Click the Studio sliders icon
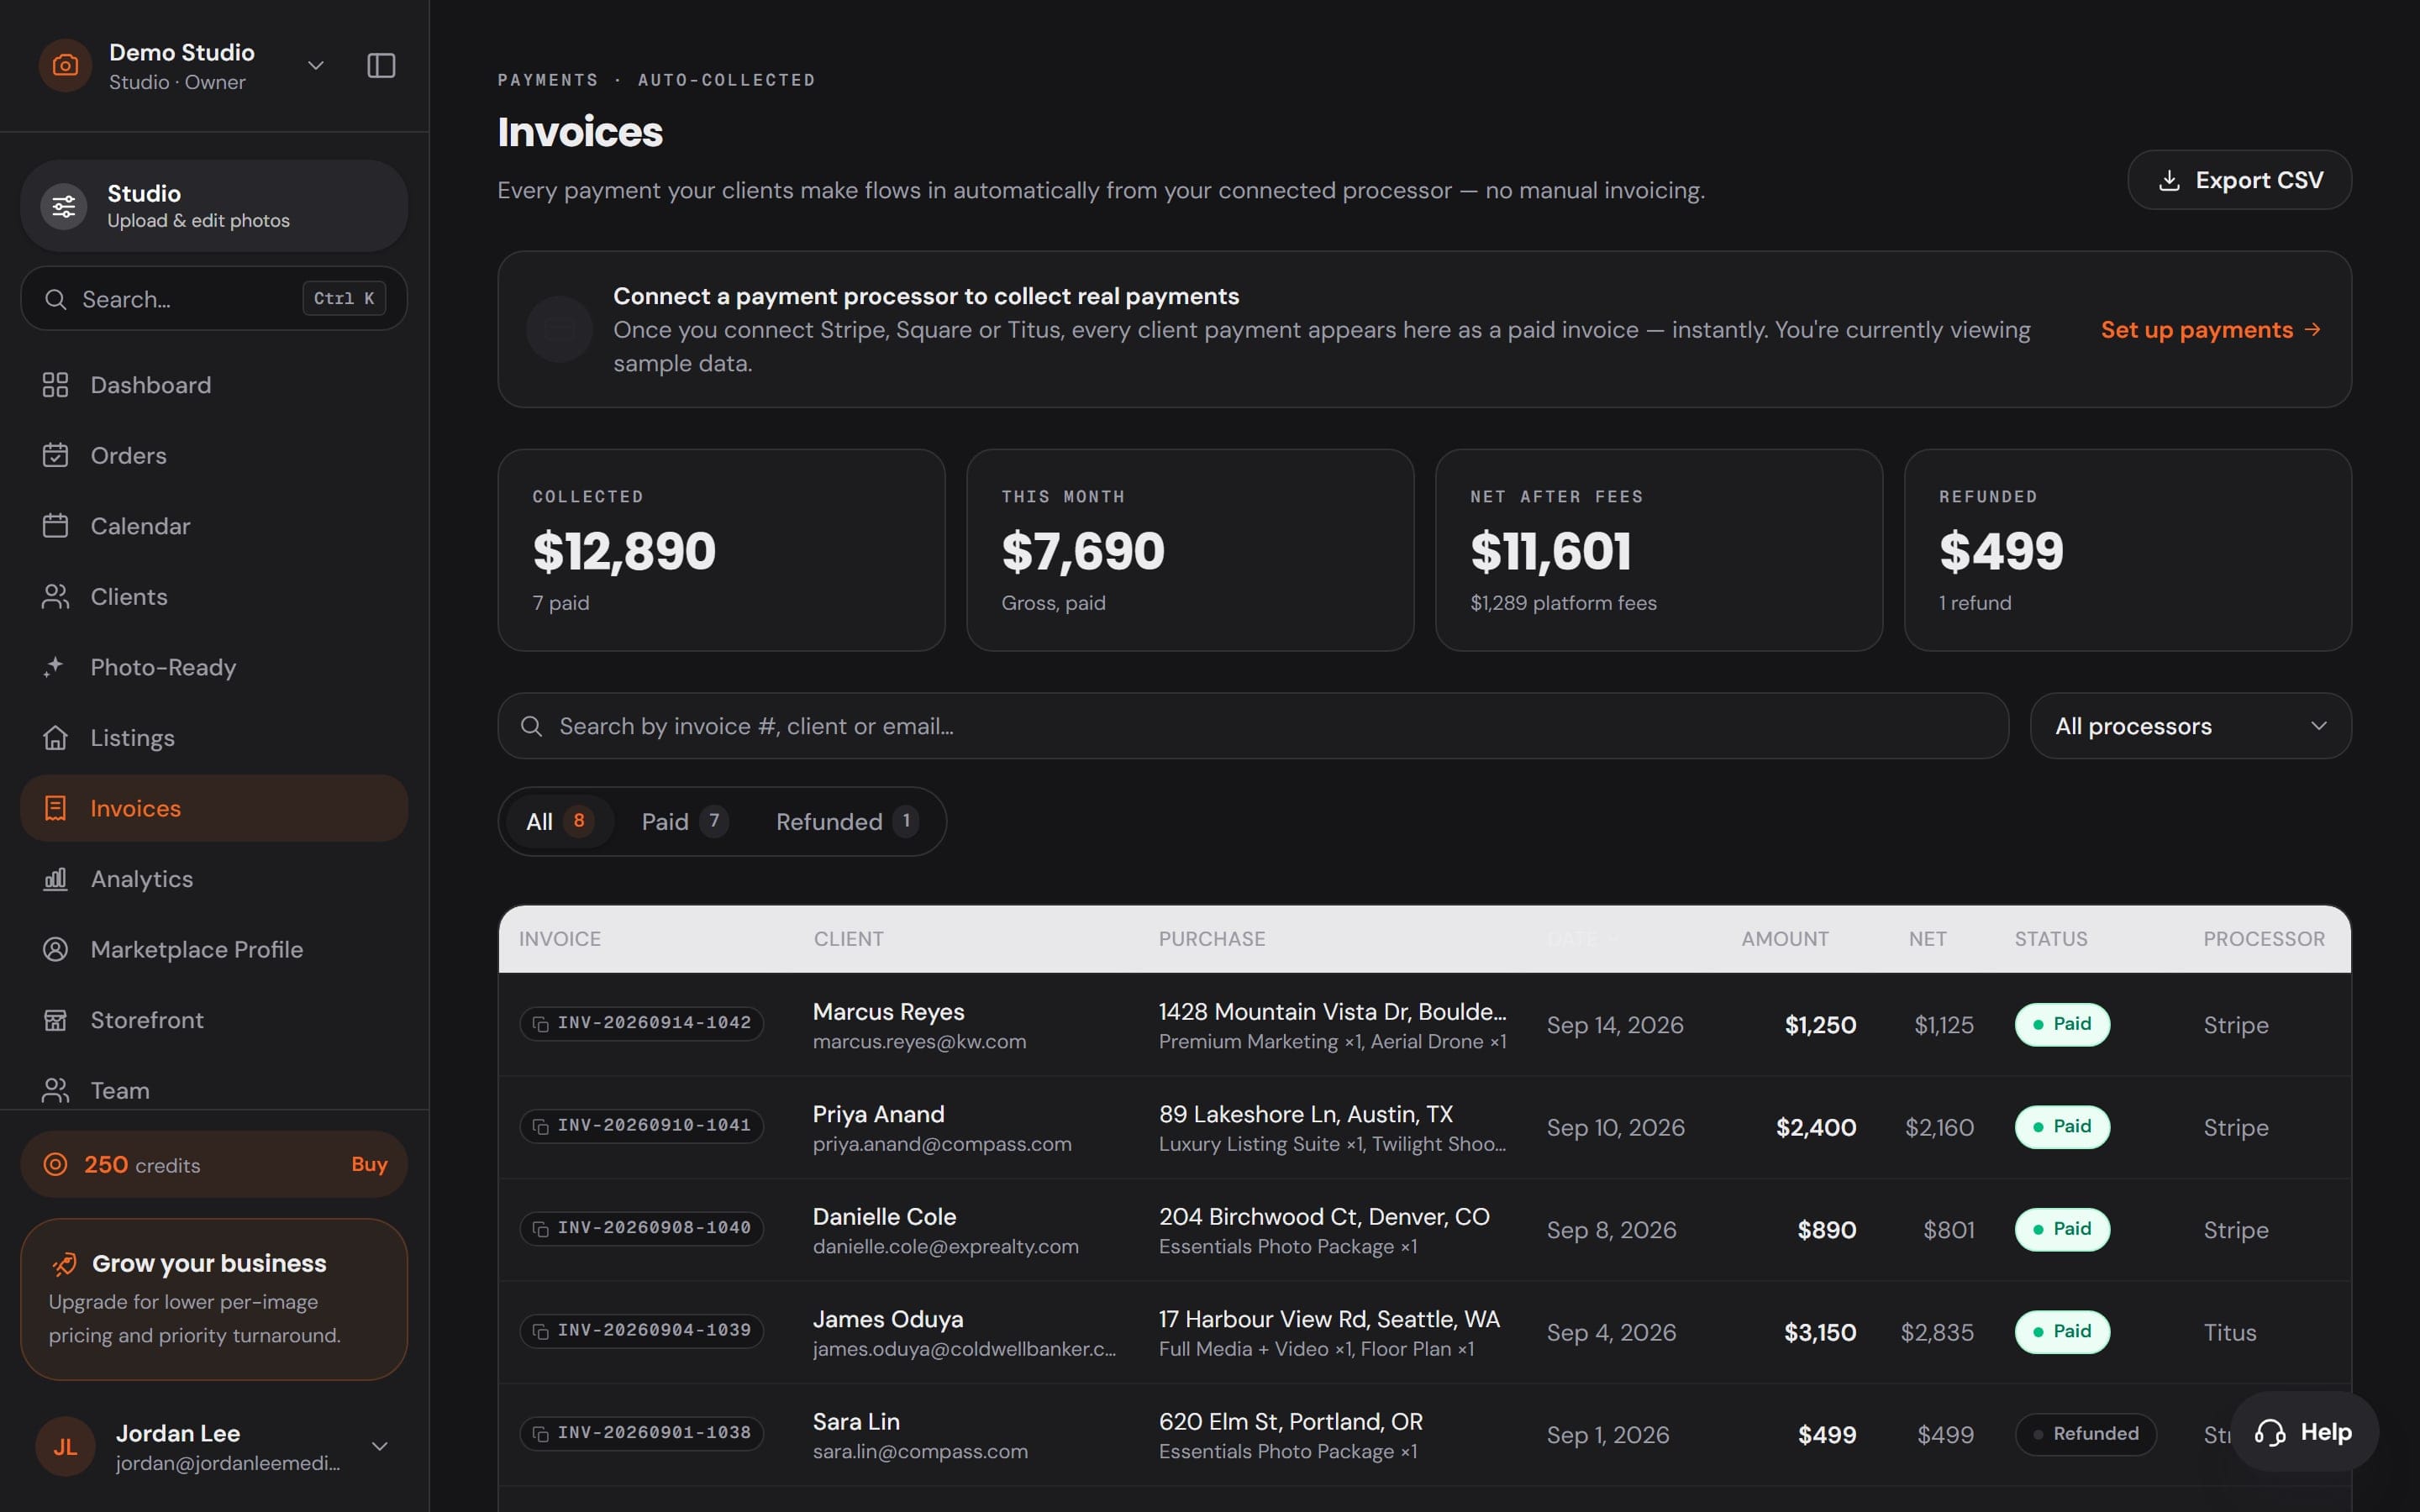2420x1512 pixels. pyautogui.click(x=64, y=207)
